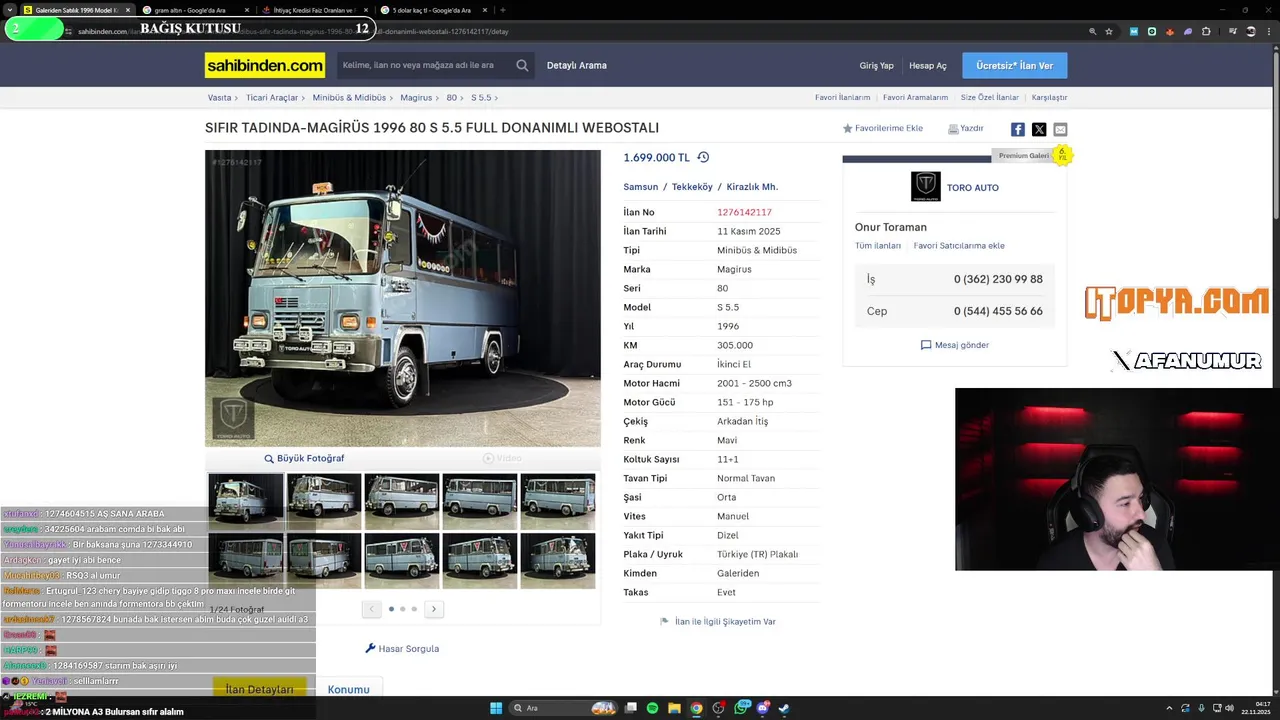Click the price history clock icon

tap(703, 157)
